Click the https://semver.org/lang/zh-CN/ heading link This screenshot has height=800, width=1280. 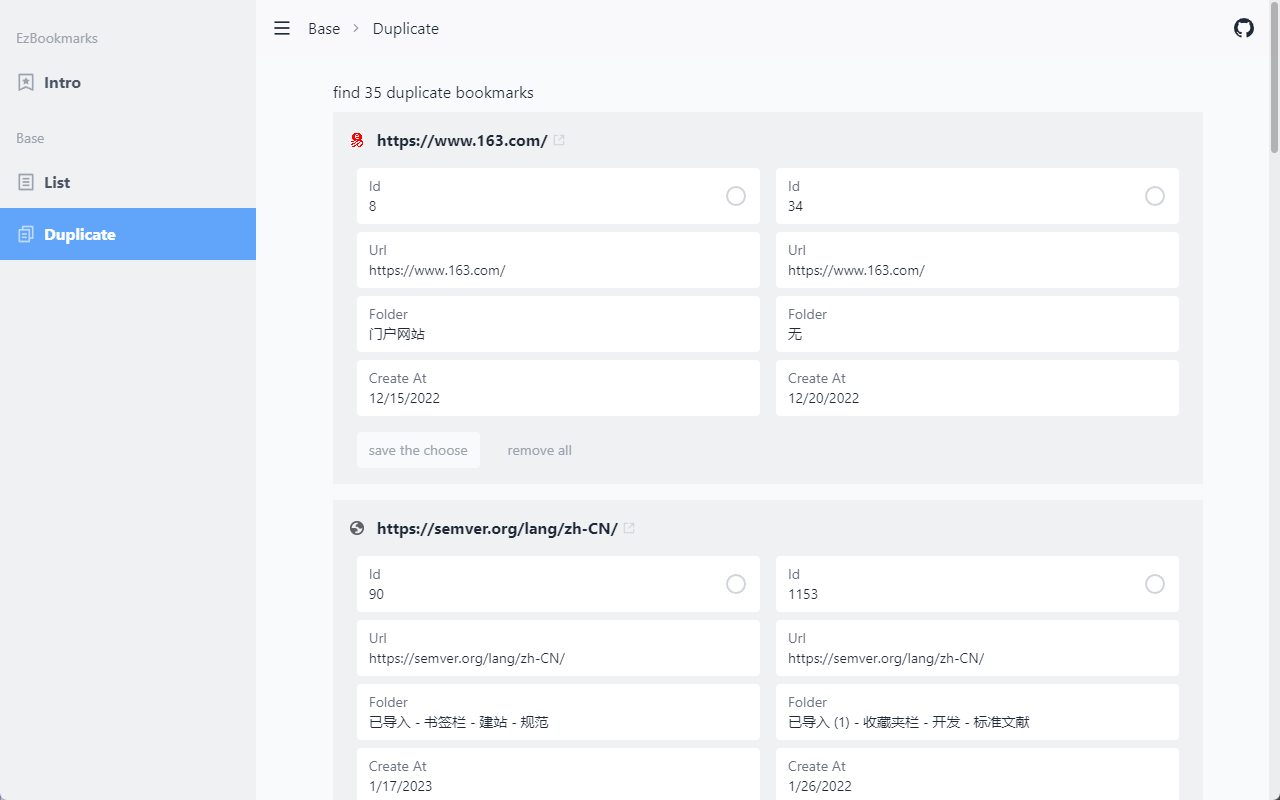click(x=497, y=529)
